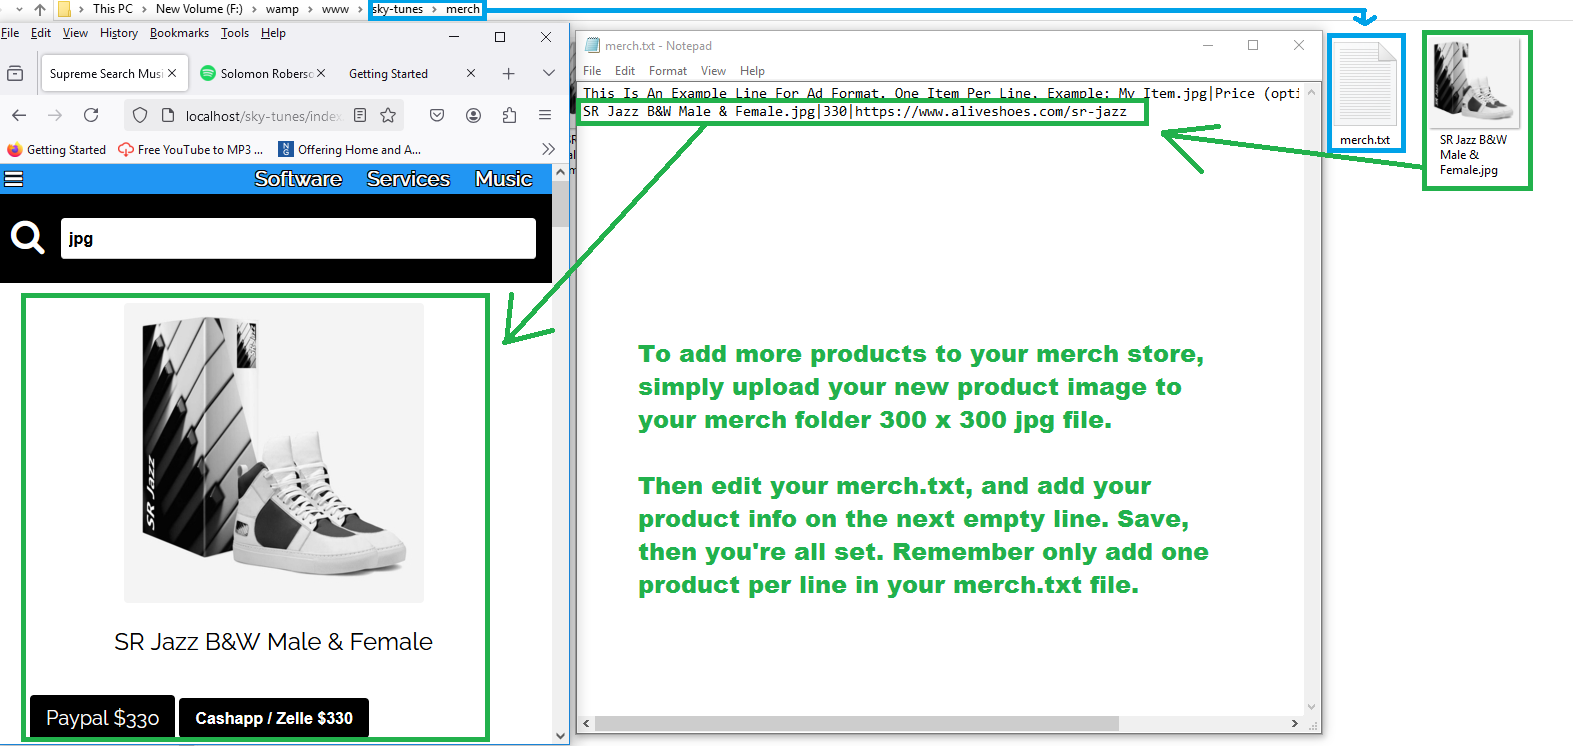The height and width of the screenshot is (746, 1573).
Task: Bookmark this page with star icon
Action: pos(388,115)
